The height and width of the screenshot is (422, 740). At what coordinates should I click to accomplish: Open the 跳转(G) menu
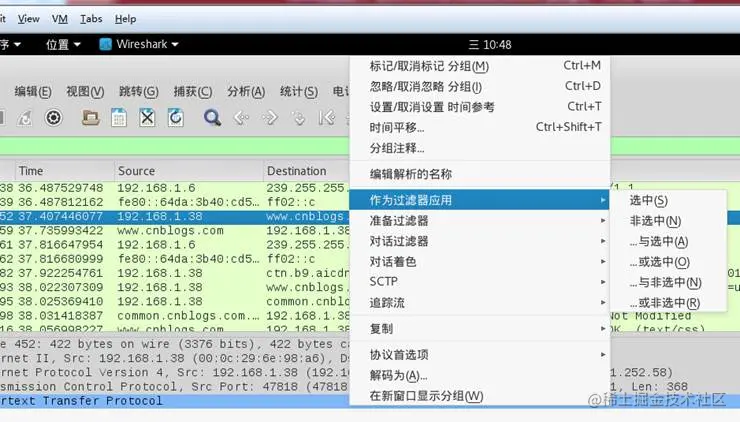[x=138, y=91]
